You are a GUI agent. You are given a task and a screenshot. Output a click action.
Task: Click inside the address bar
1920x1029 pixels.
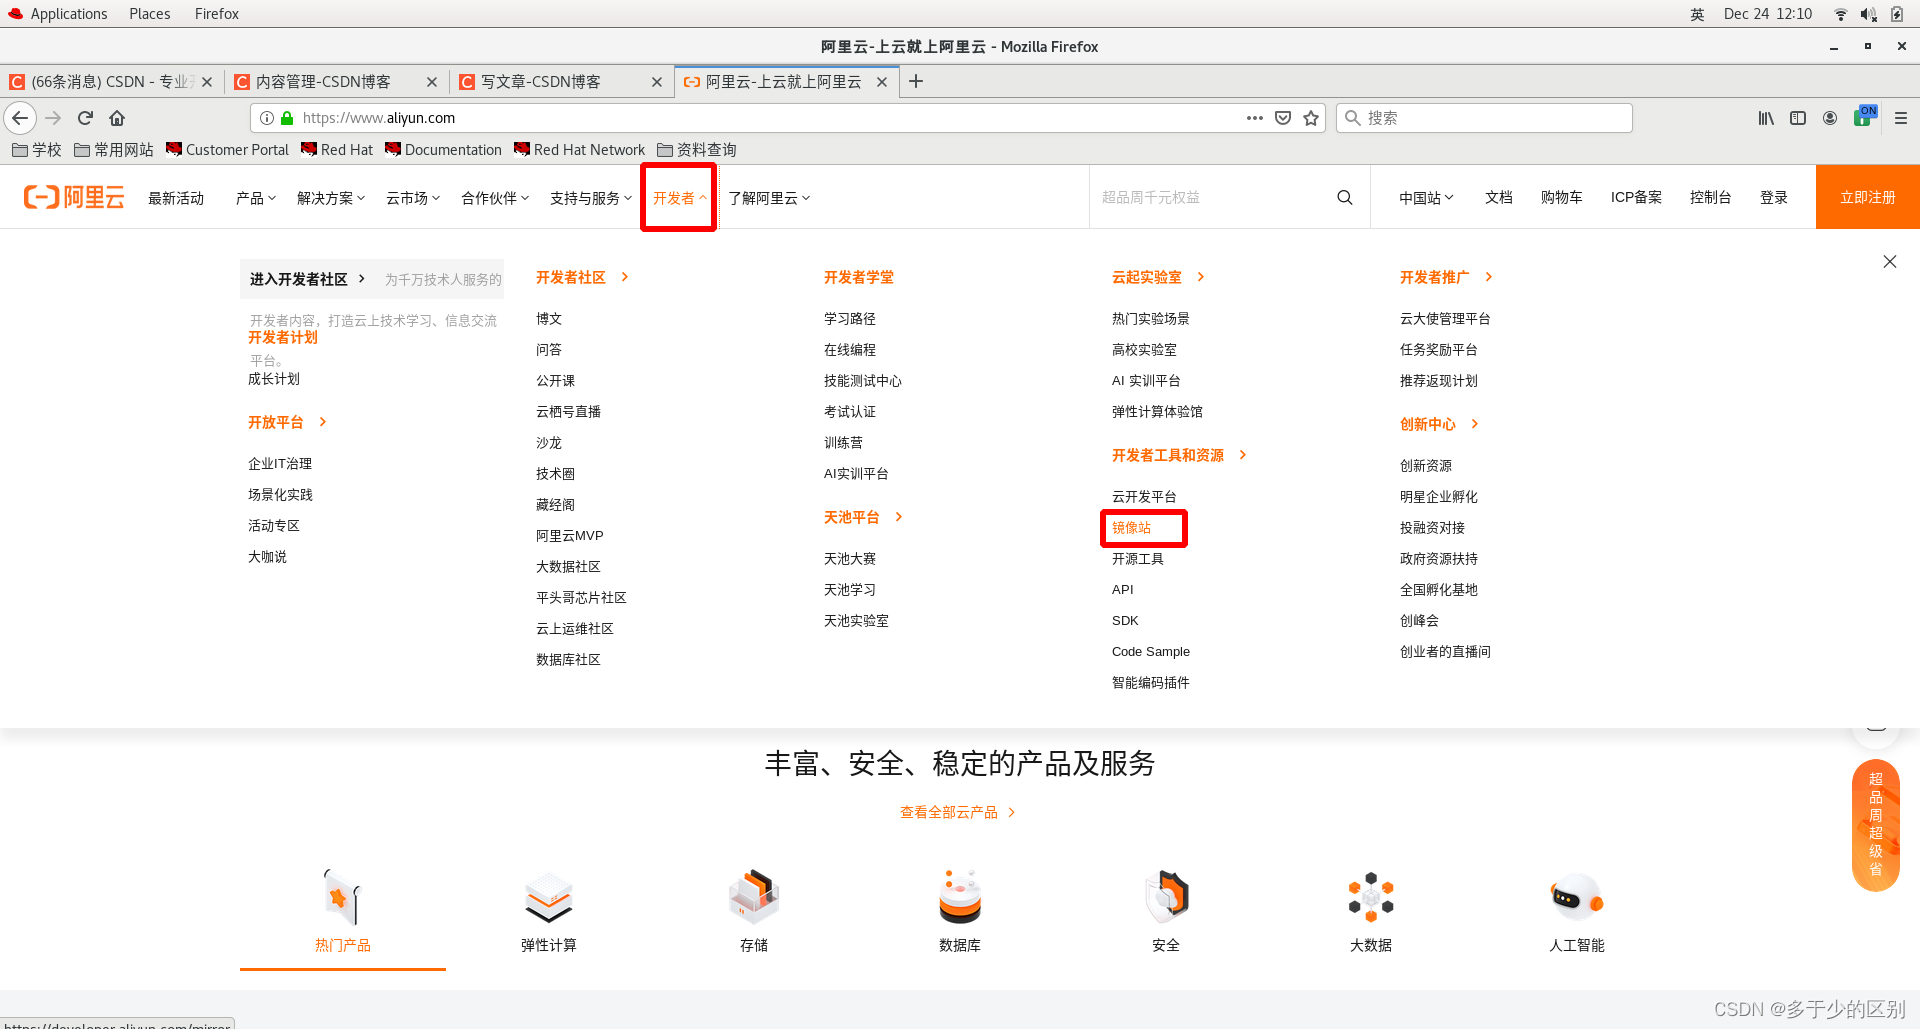point(700,117)
